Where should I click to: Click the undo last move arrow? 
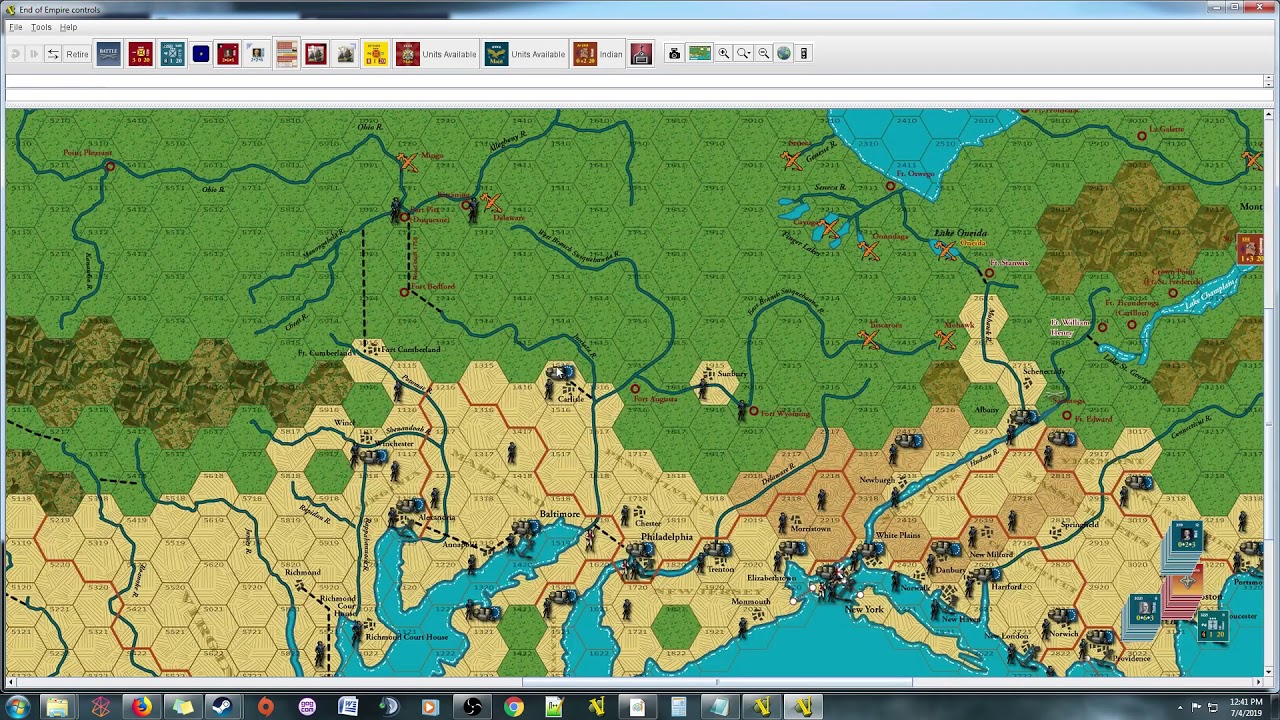point(15,54)
